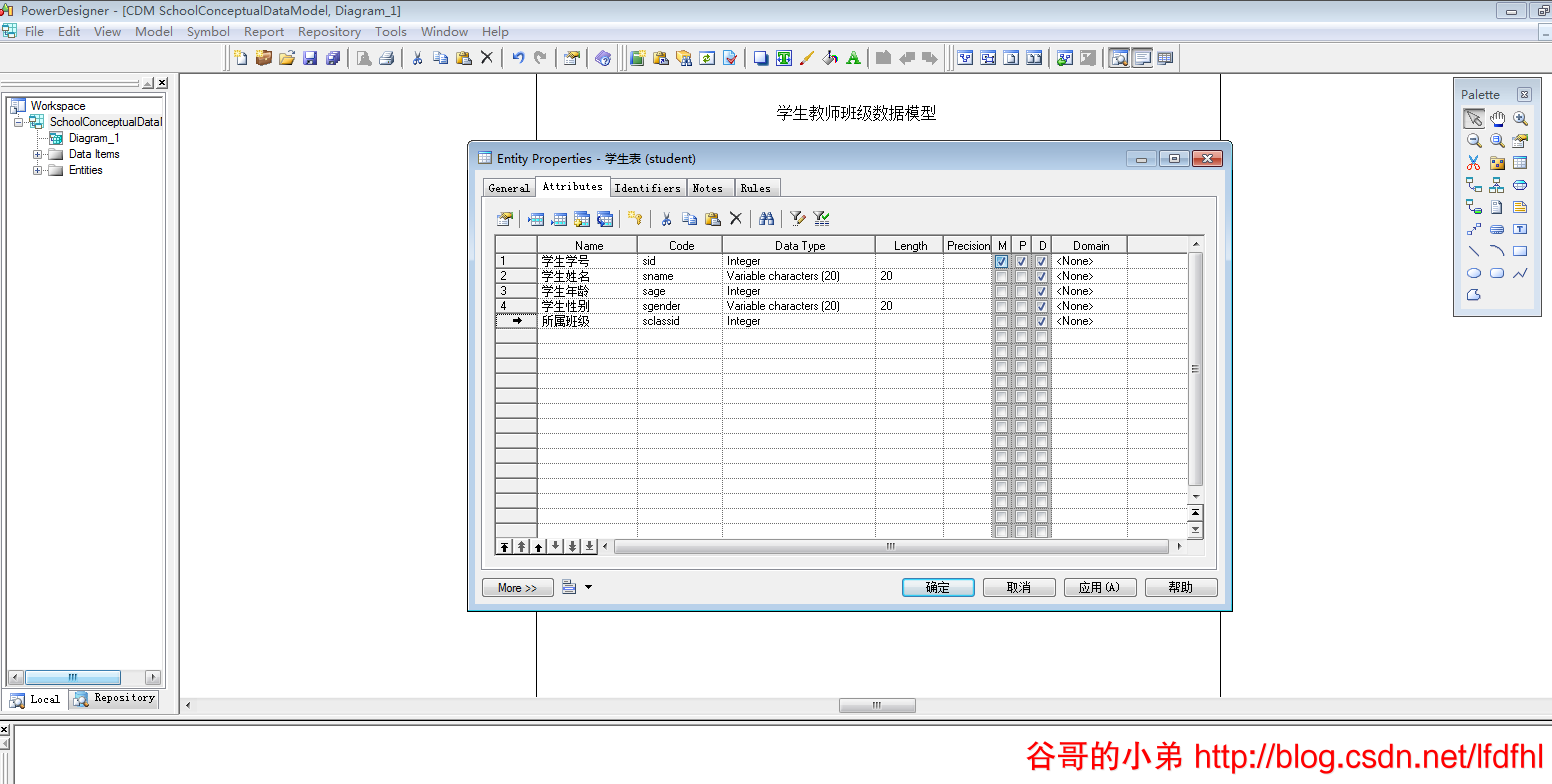Switch to the General tab
Viewport: 1552px width, 784px height.
point(509,188)
